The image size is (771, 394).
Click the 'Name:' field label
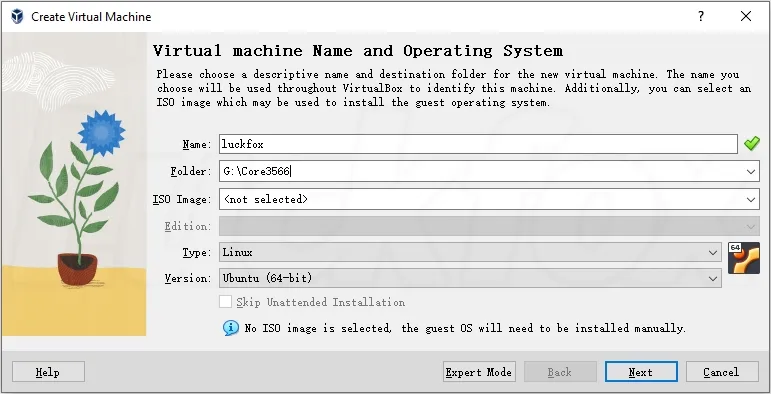click(197, 144)
